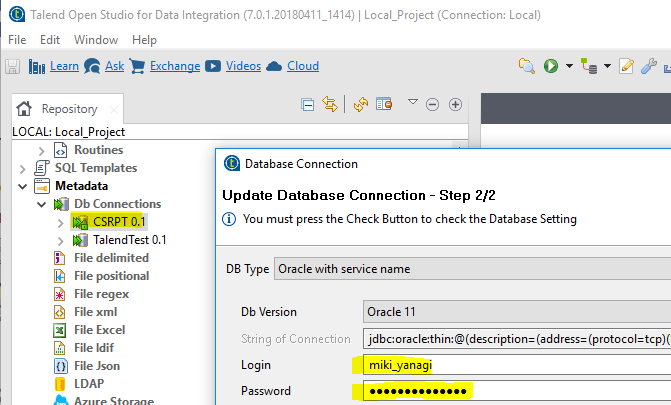Open the Window menu
671x405 pixels.
click(x=96, y=40)
